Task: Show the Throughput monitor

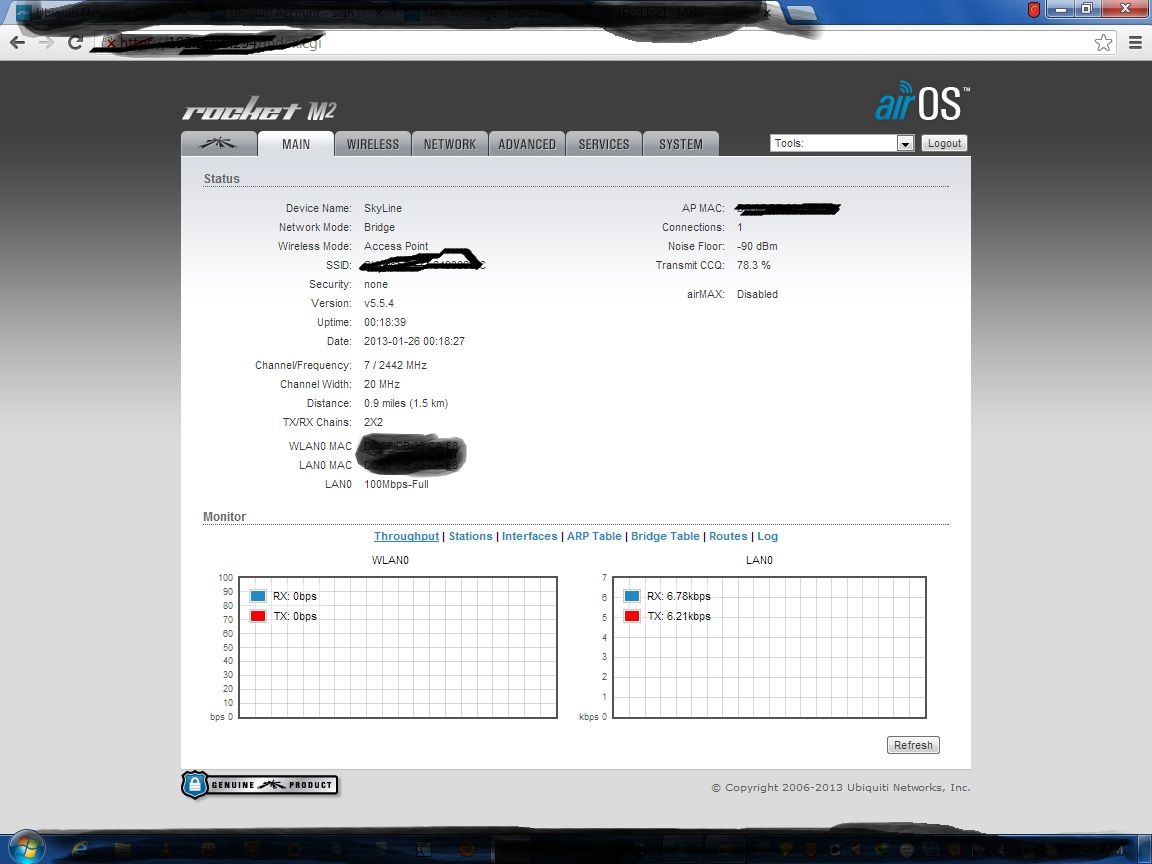Action: 406,536
